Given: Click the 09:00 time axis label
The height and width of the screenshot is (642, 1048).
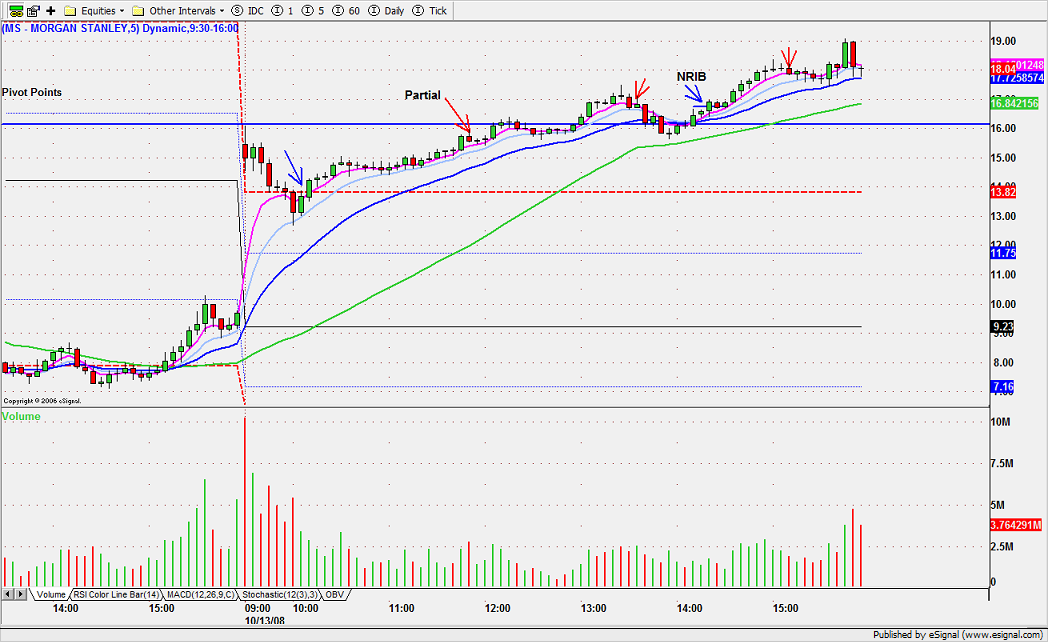Looking at the screenshot, I should (x=257, y=609).
